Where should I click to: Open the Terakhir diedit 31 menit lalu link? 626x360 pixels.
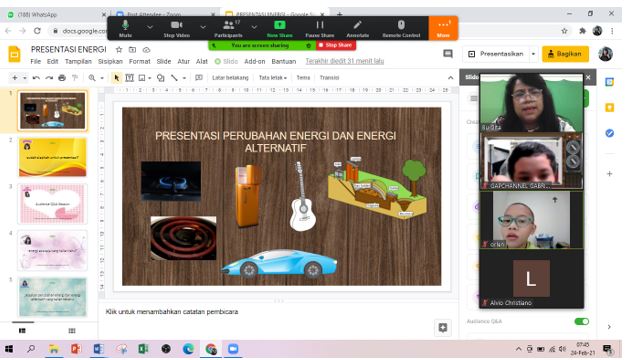345,61
